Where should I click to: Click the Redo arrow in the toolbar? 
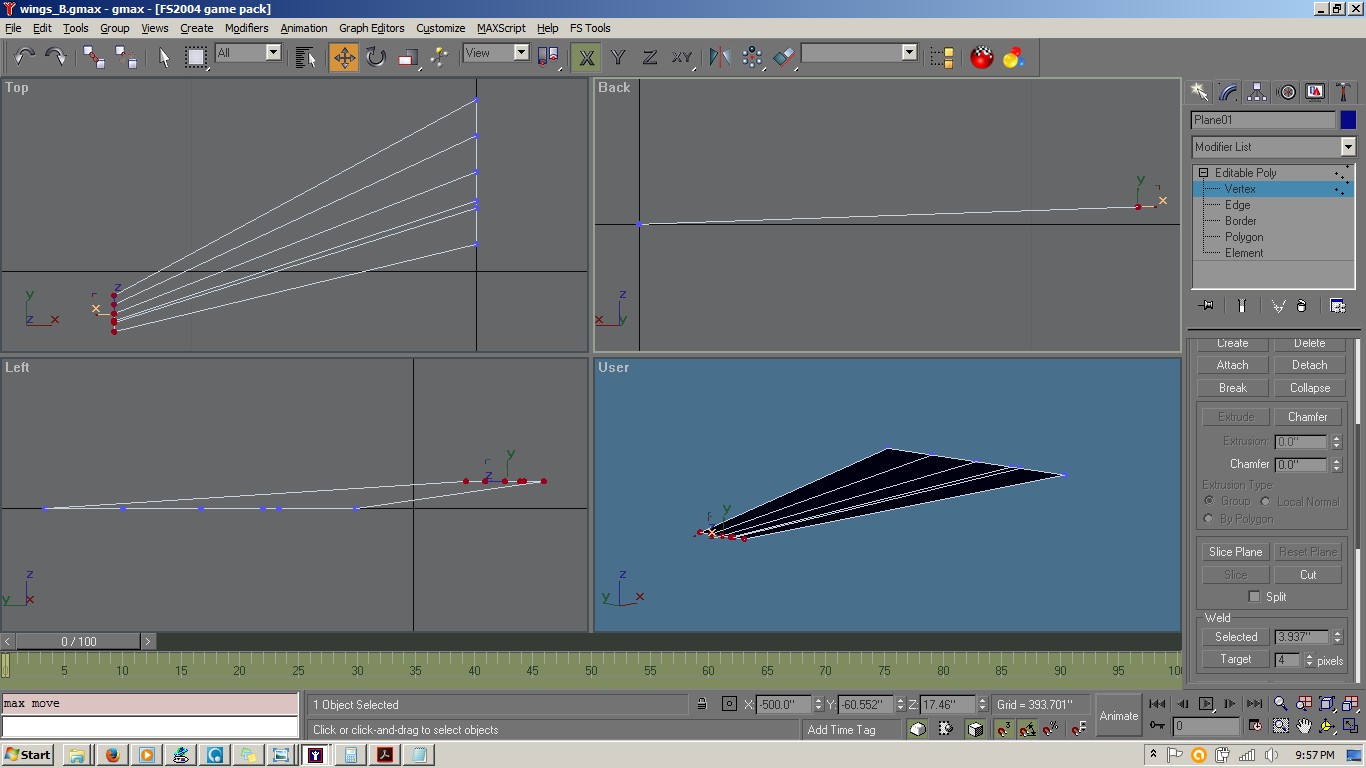[x=56, y=57]
